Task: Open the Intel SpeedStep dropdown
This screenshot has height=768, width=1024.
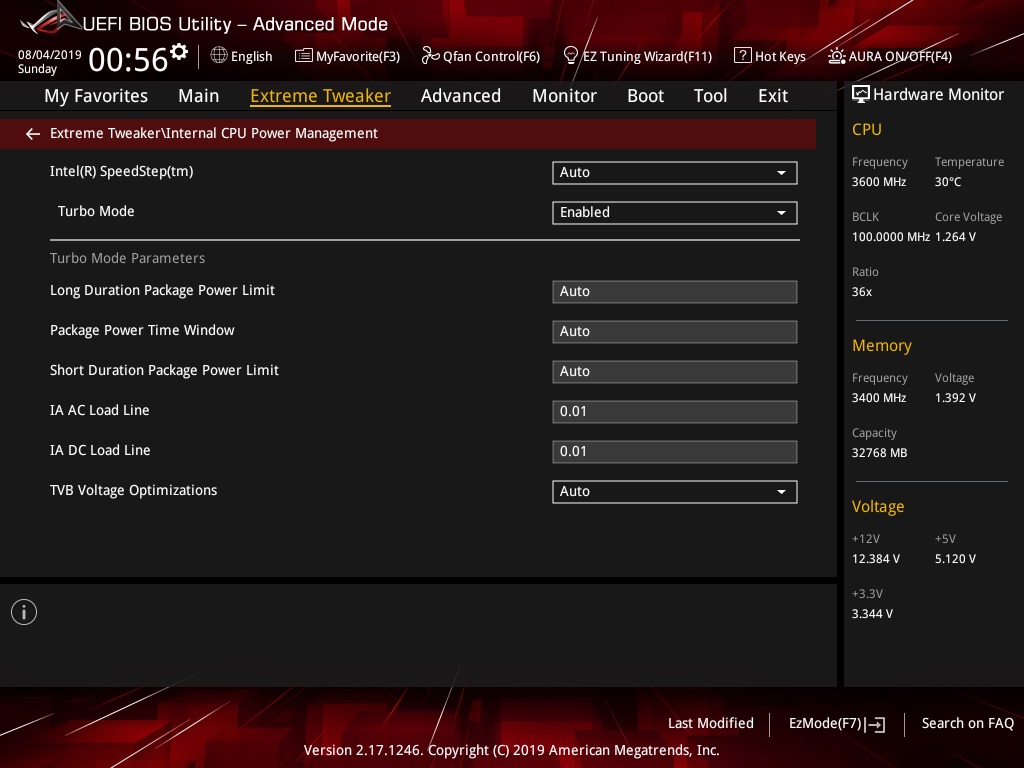Action: (x=675, y=172)
